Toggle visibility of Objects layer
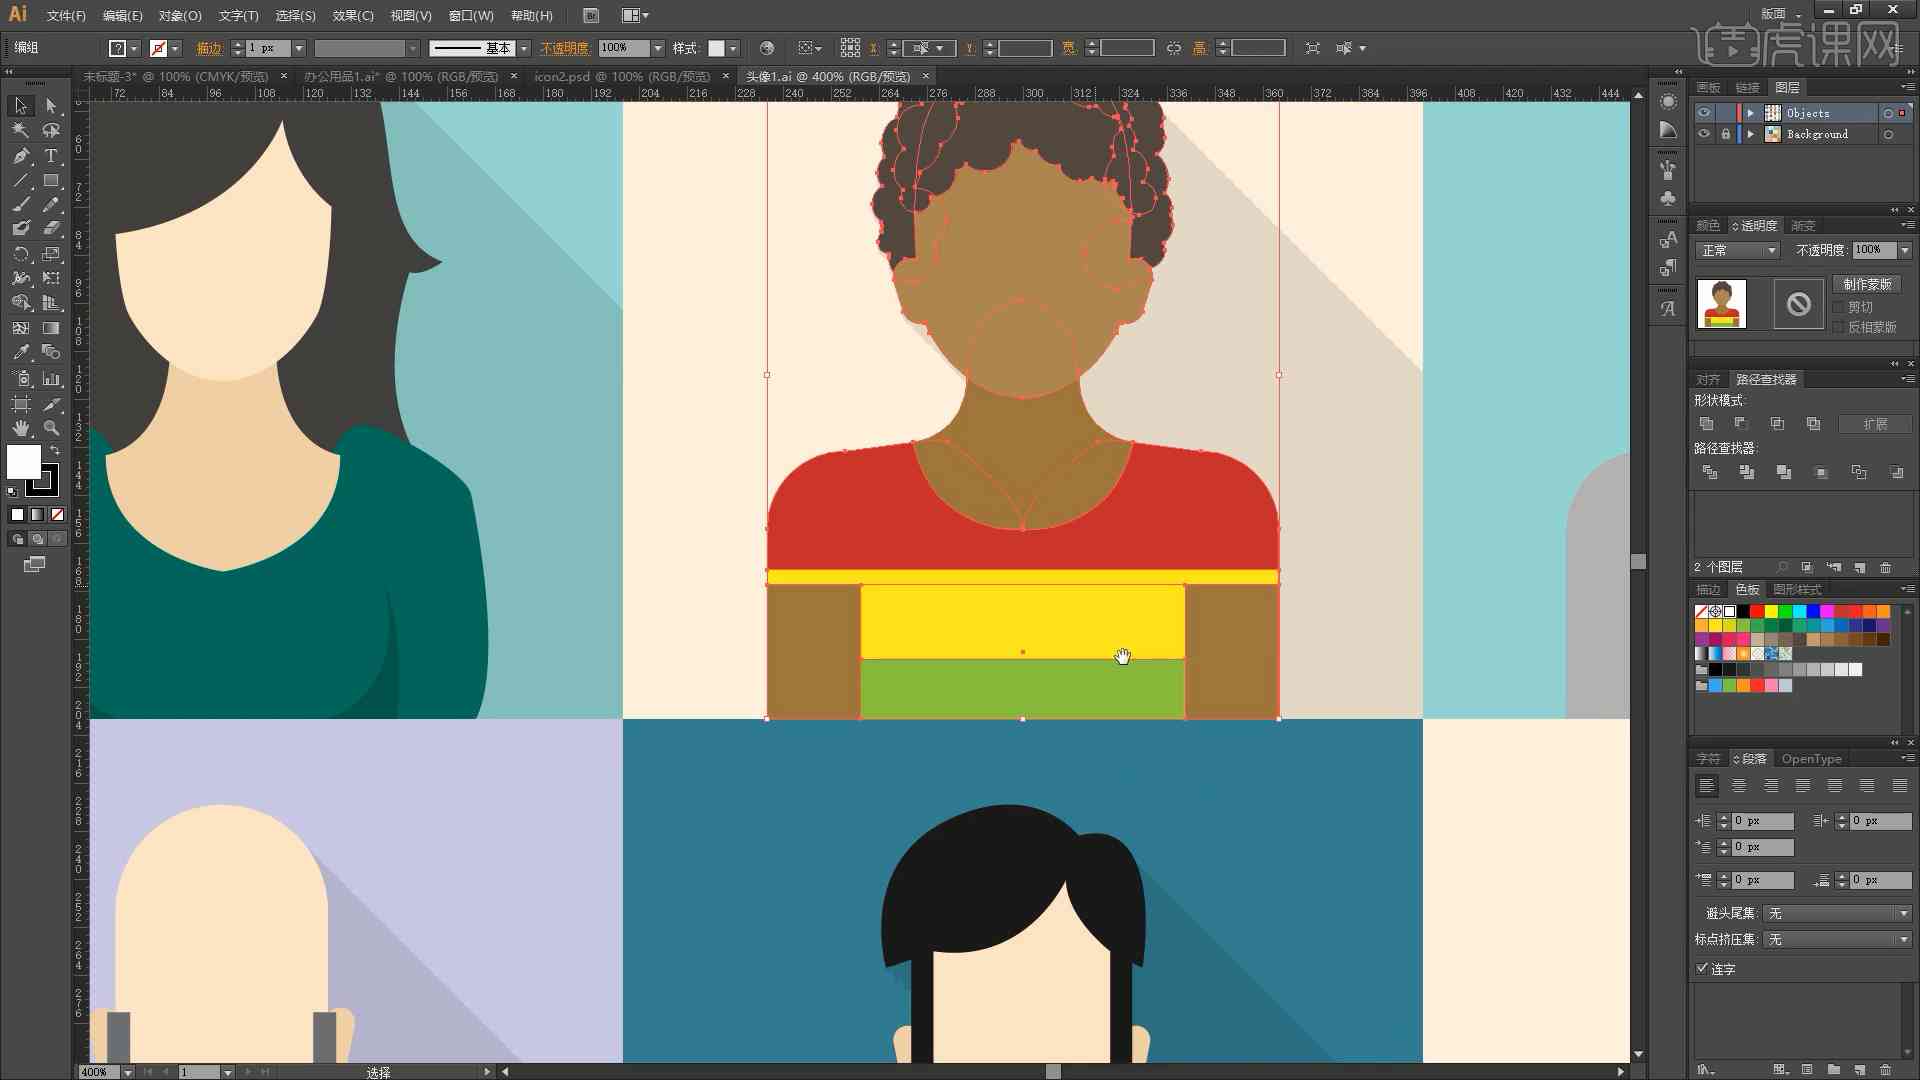The width and height of the screenshot is (1920, 1080). 1701,112
